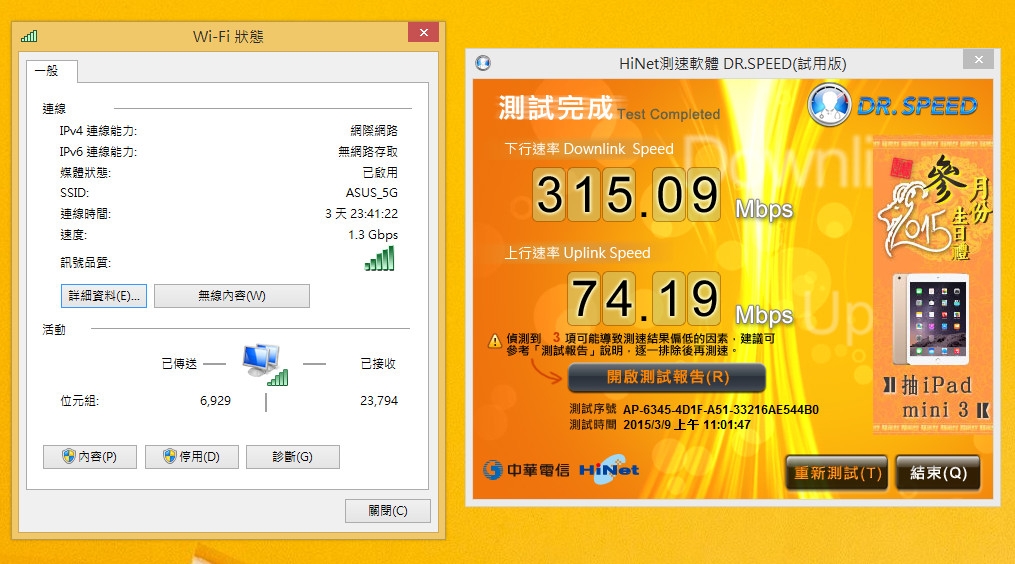
Task: Click 測試完成 Test Completed heading
Action: [x=608, y=107]
